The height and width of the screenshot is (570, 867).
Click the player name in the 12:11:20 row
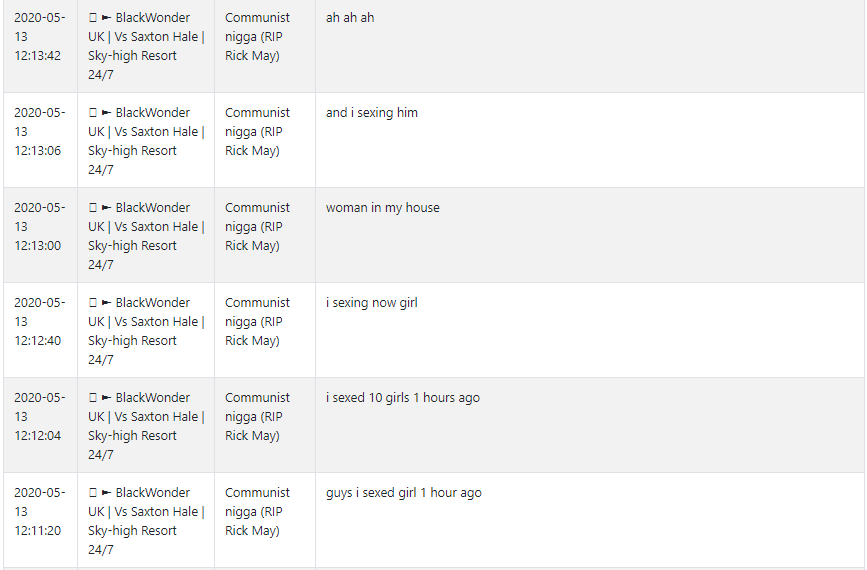(x=257, y=511)
